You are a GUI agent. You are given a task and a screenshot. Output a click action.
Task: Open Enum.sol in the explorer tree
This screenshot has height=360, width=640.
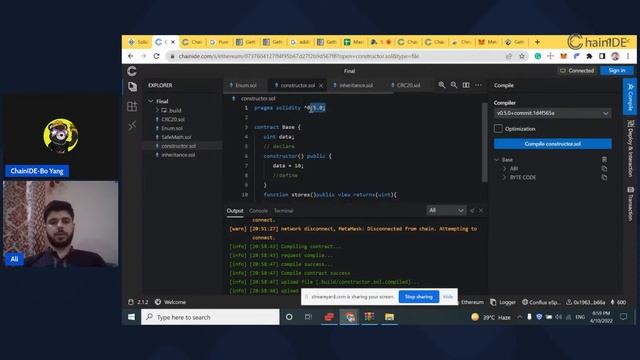pos(172,128)
